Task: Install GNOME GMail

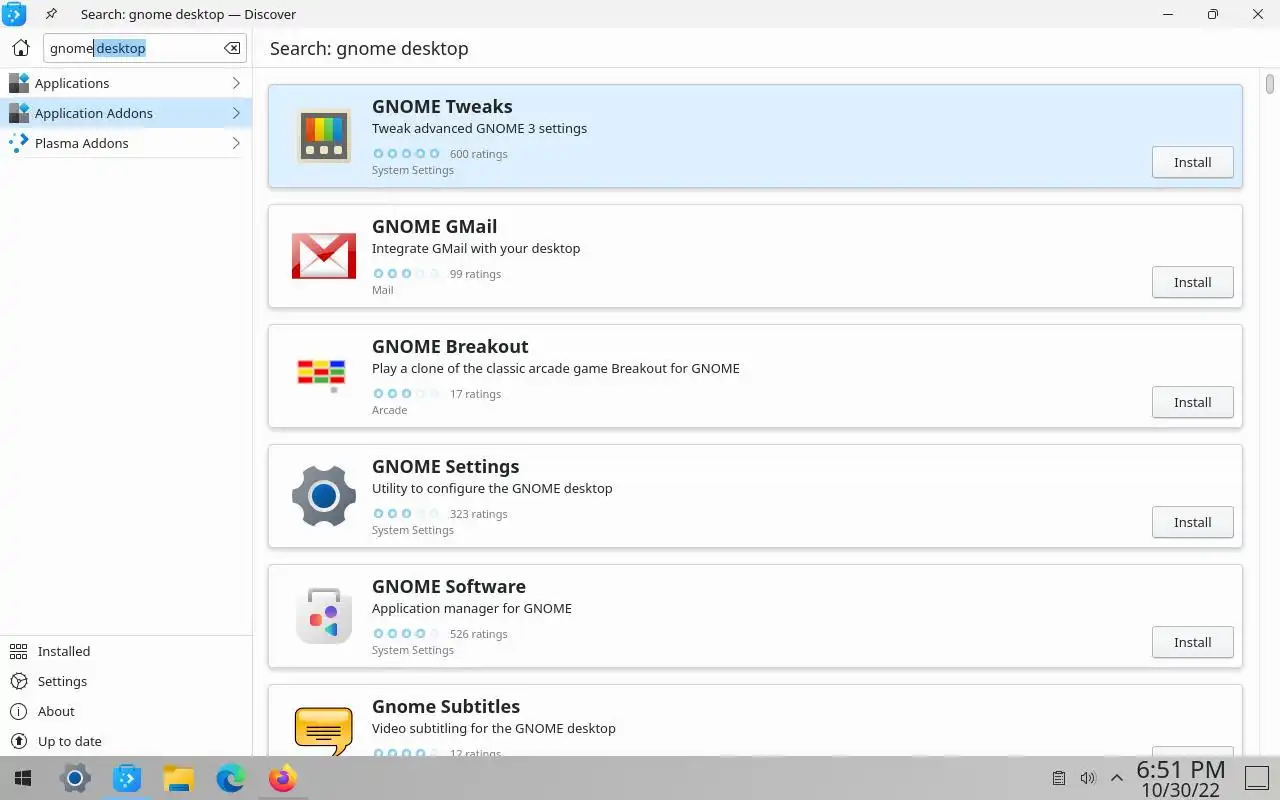Action: (1192, 282)
